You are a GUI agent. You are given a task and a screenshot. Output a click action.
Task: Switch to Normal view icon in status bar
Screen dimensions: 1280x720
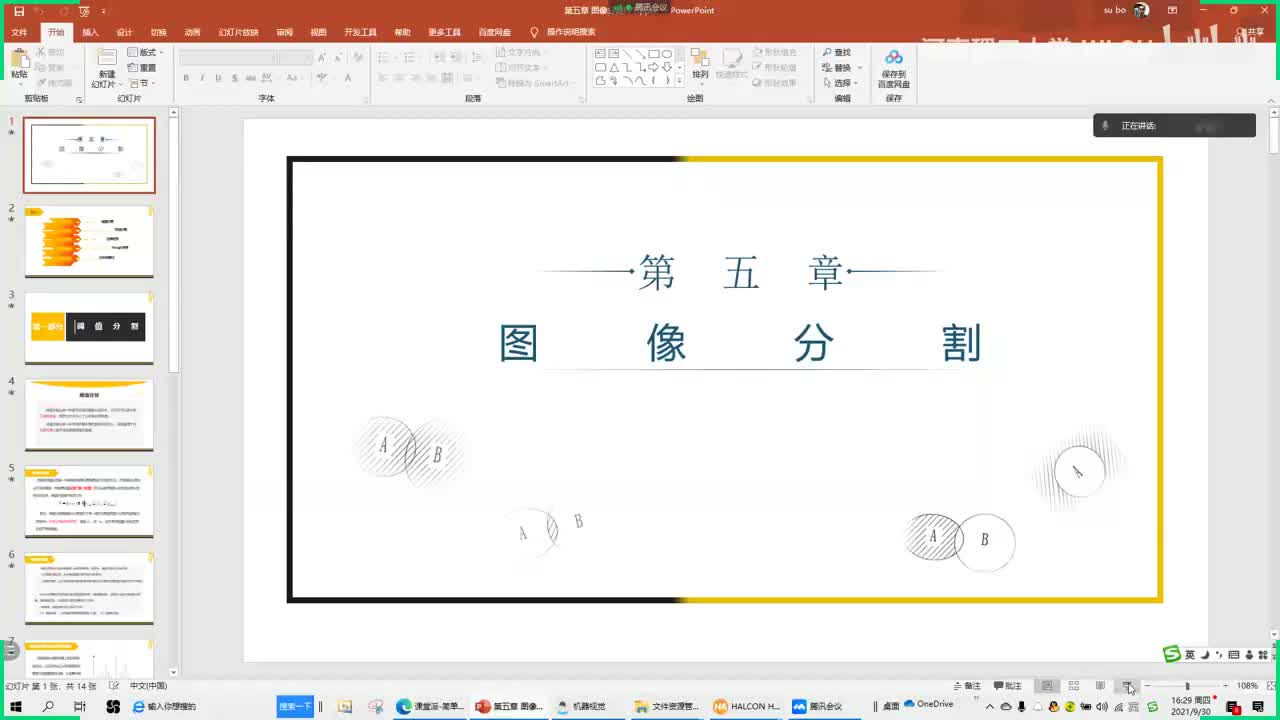tap(1047, 686)
